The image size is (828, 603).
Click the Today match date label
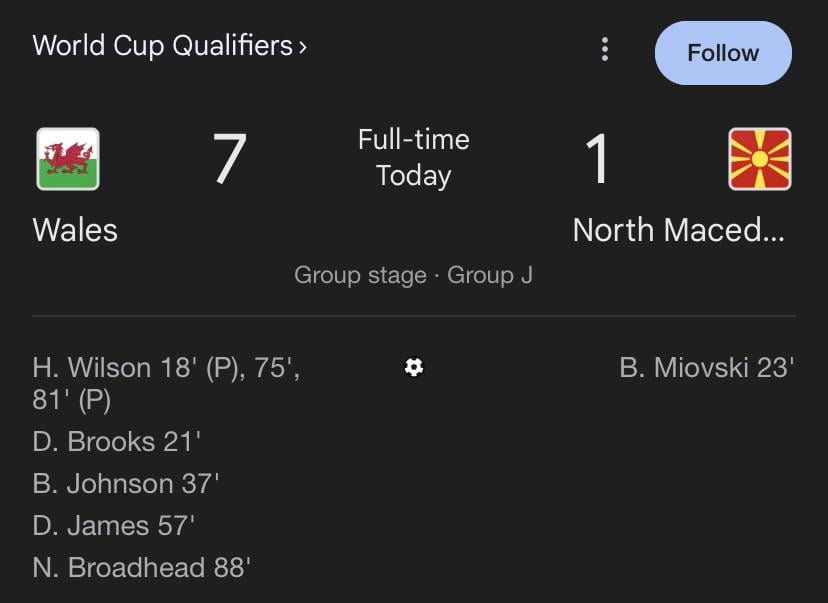pyautogui.click(x=414, y=176)
